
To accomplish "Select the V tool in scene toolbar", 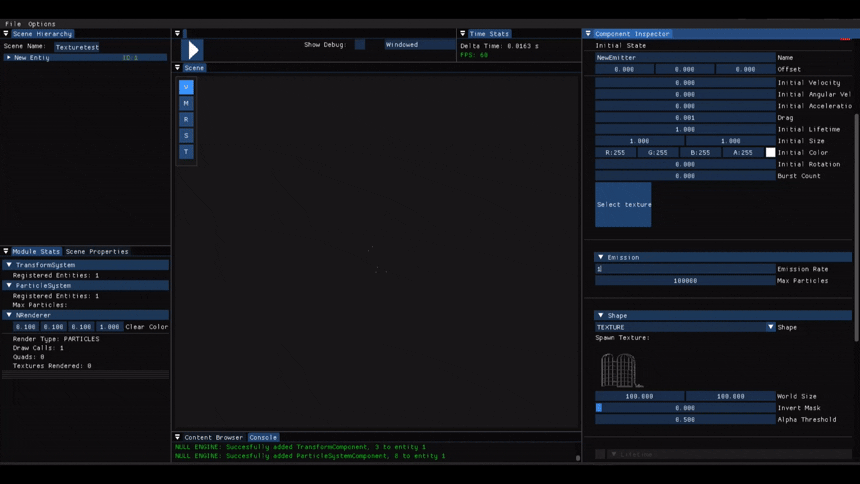I will click(x=186, y=87).
